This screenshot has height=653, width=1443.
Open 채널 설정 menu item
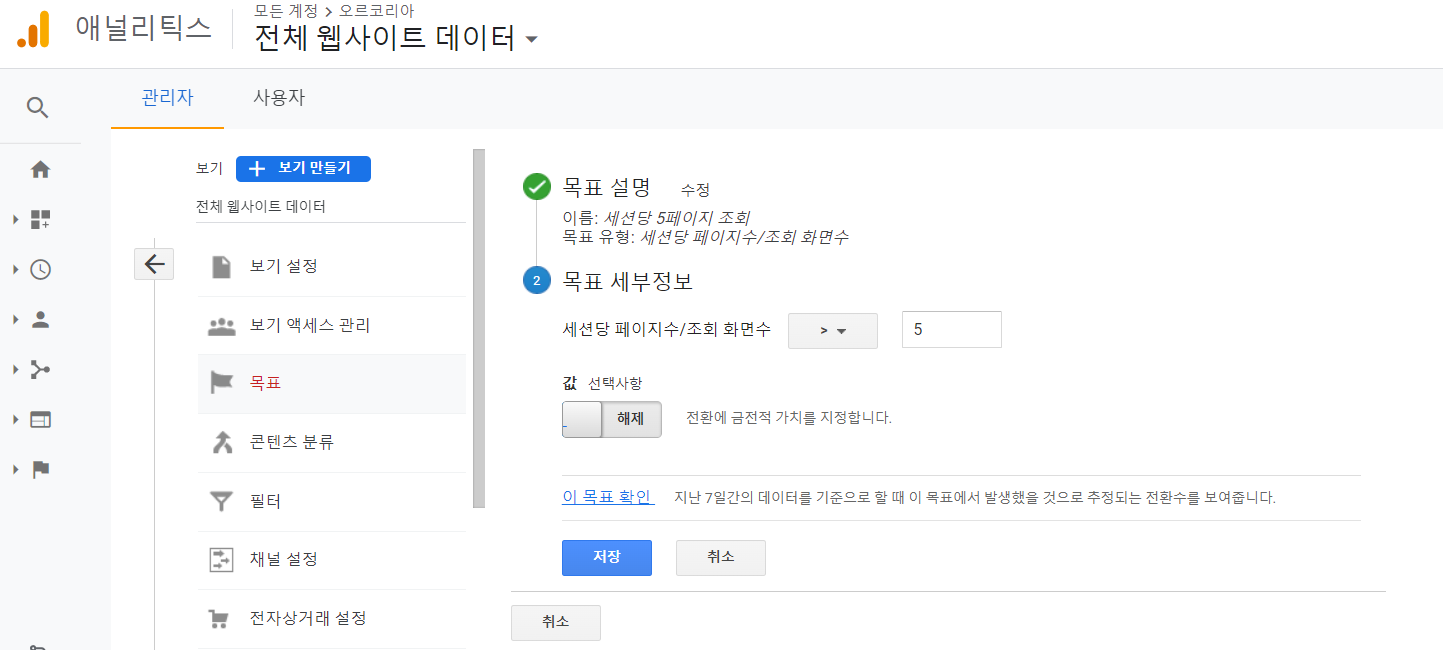coord(332,559)
